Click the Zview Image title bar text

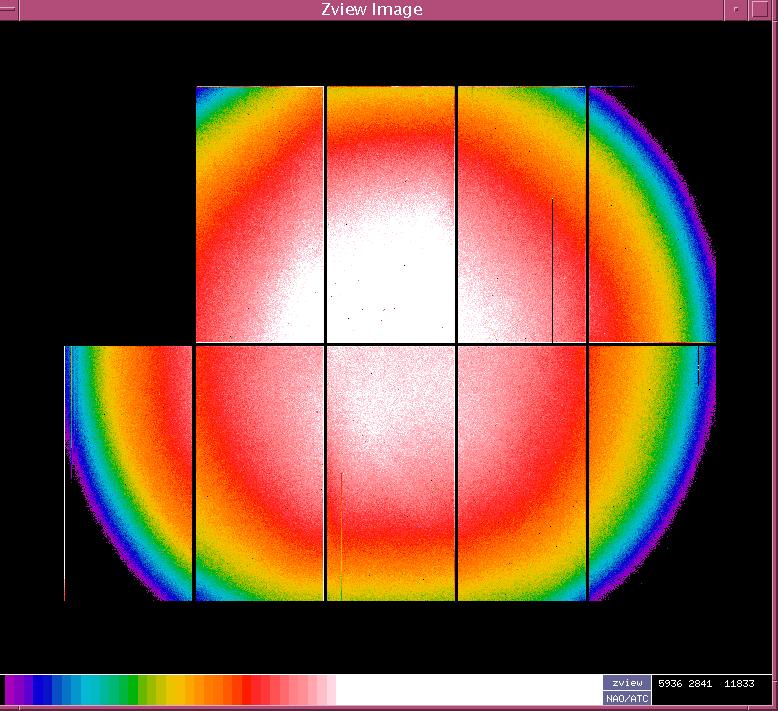[372, 10]
